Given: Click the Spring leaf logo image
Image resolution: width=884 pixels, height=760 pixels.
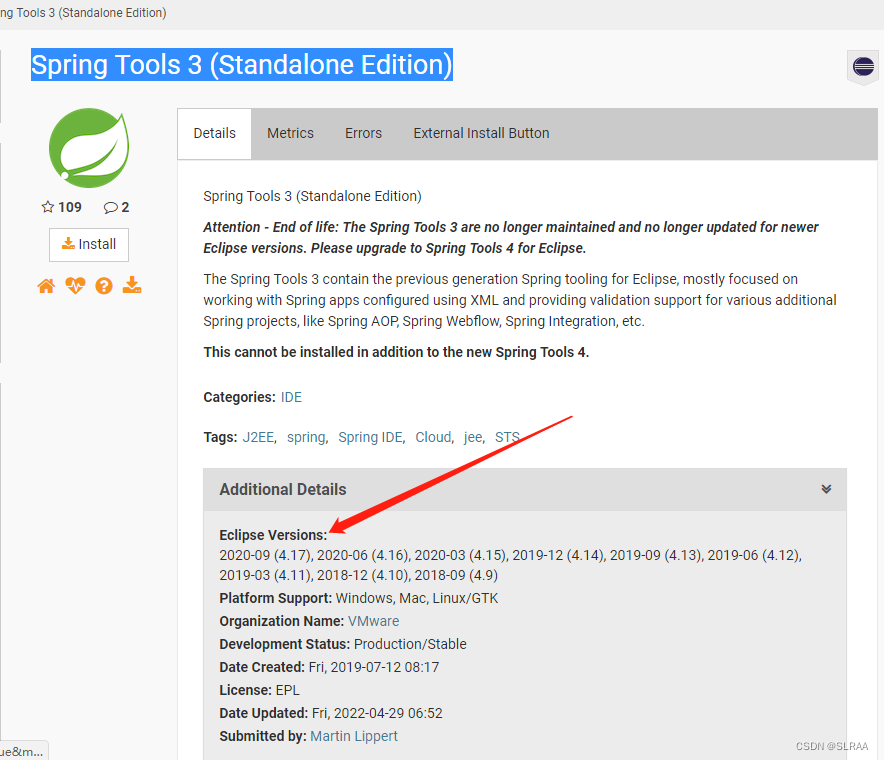Looking at the screenshot, I should click(x=89, y=148).
